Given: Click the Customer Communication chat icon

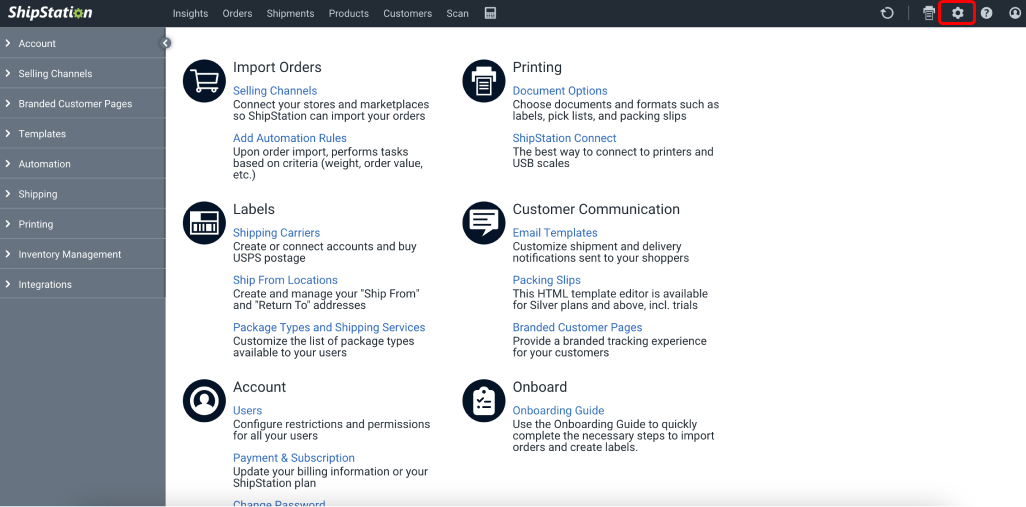Looking at the screenshot, I should [484, 223].
